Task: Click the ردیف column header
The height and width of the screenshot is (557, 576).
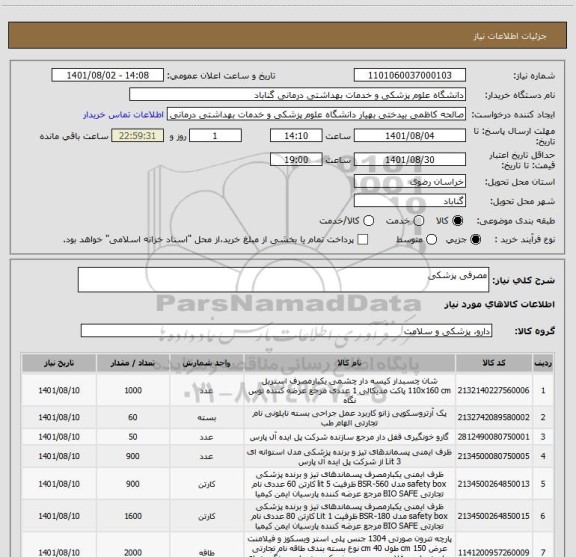Action: coord(543,363)
